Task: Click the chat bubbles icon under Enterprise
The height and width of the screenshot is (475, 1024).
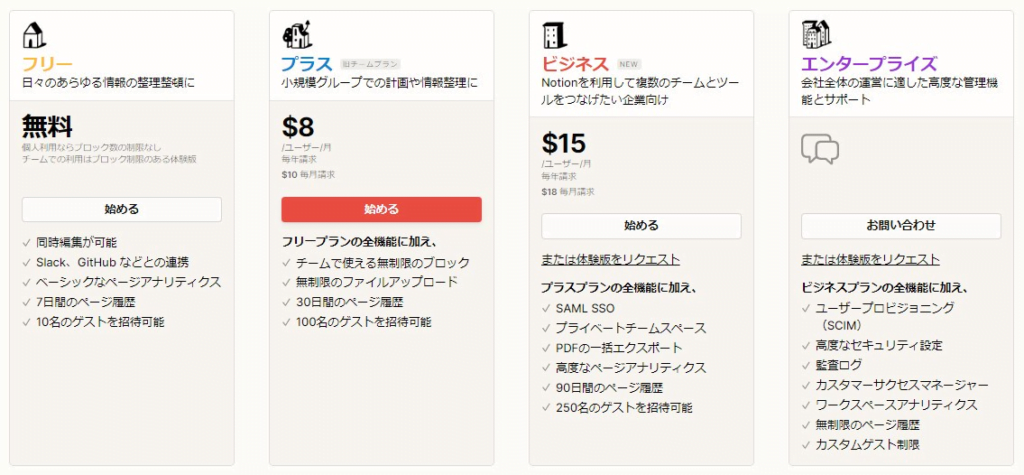Action: (820, 149)
